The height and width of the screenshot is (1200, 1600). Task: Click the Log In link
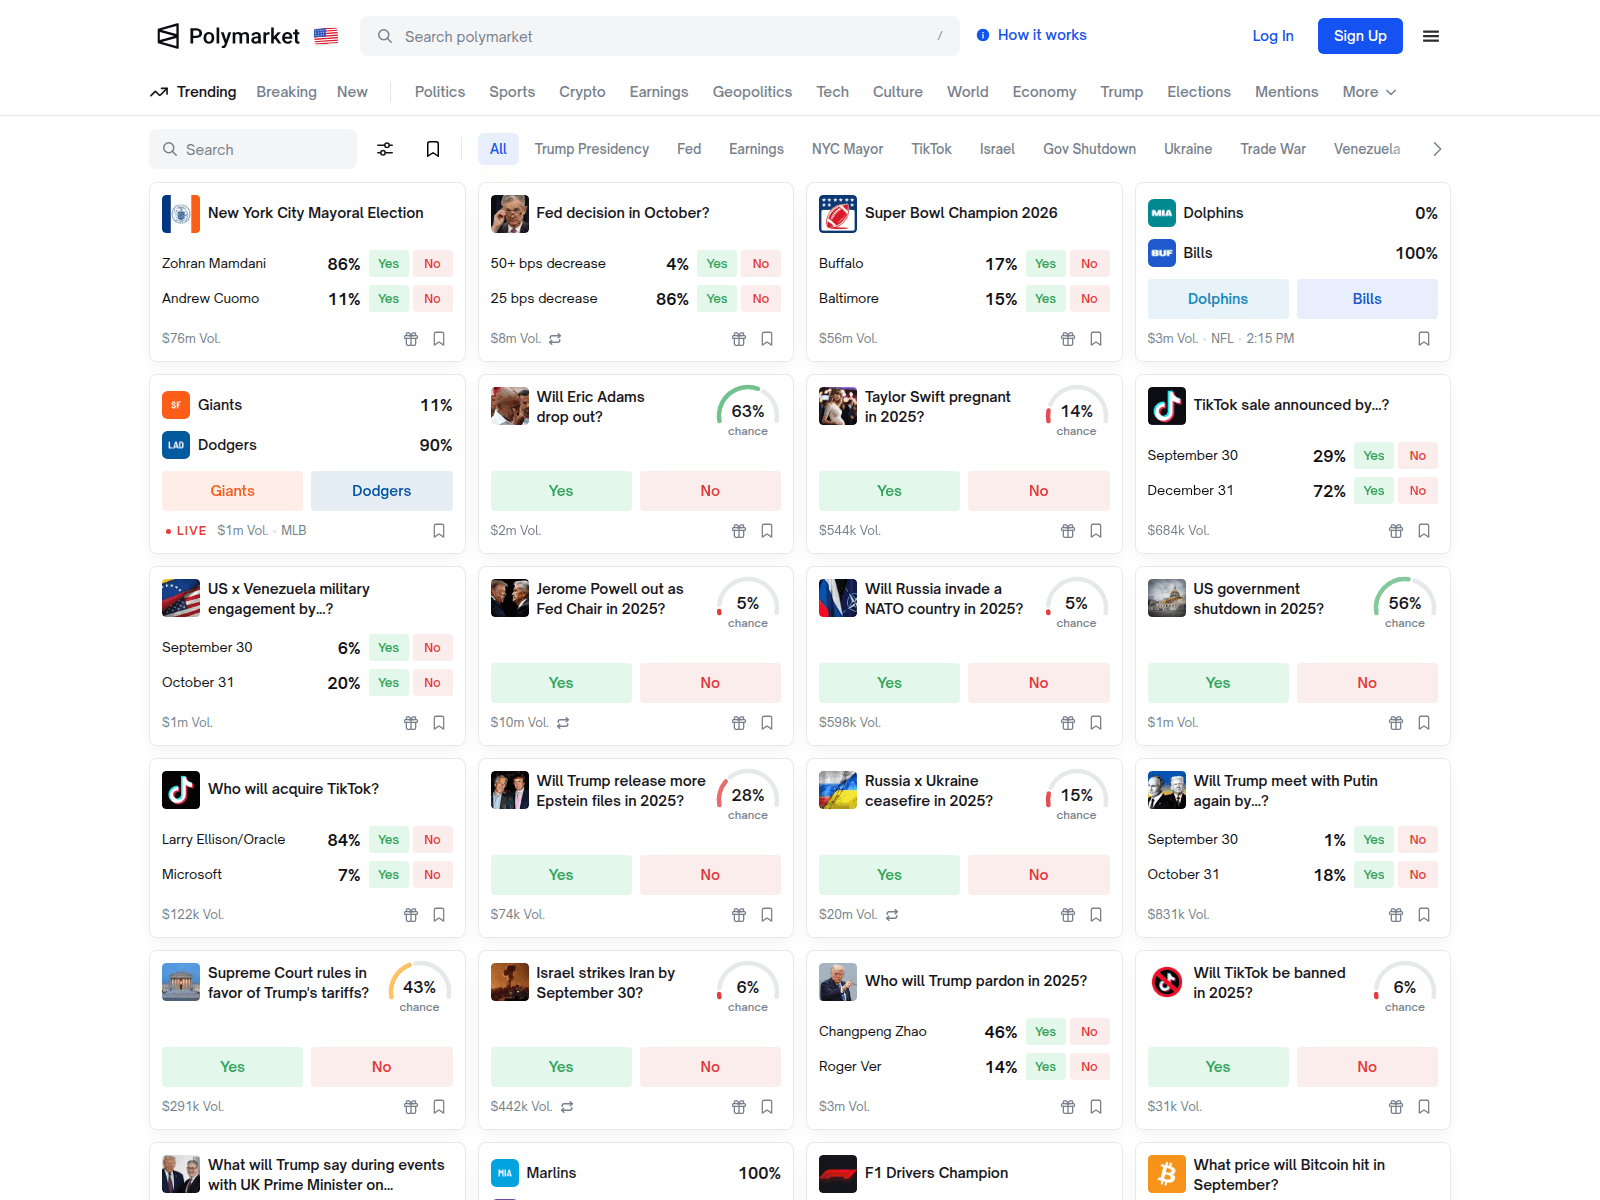pos(1273,36)
